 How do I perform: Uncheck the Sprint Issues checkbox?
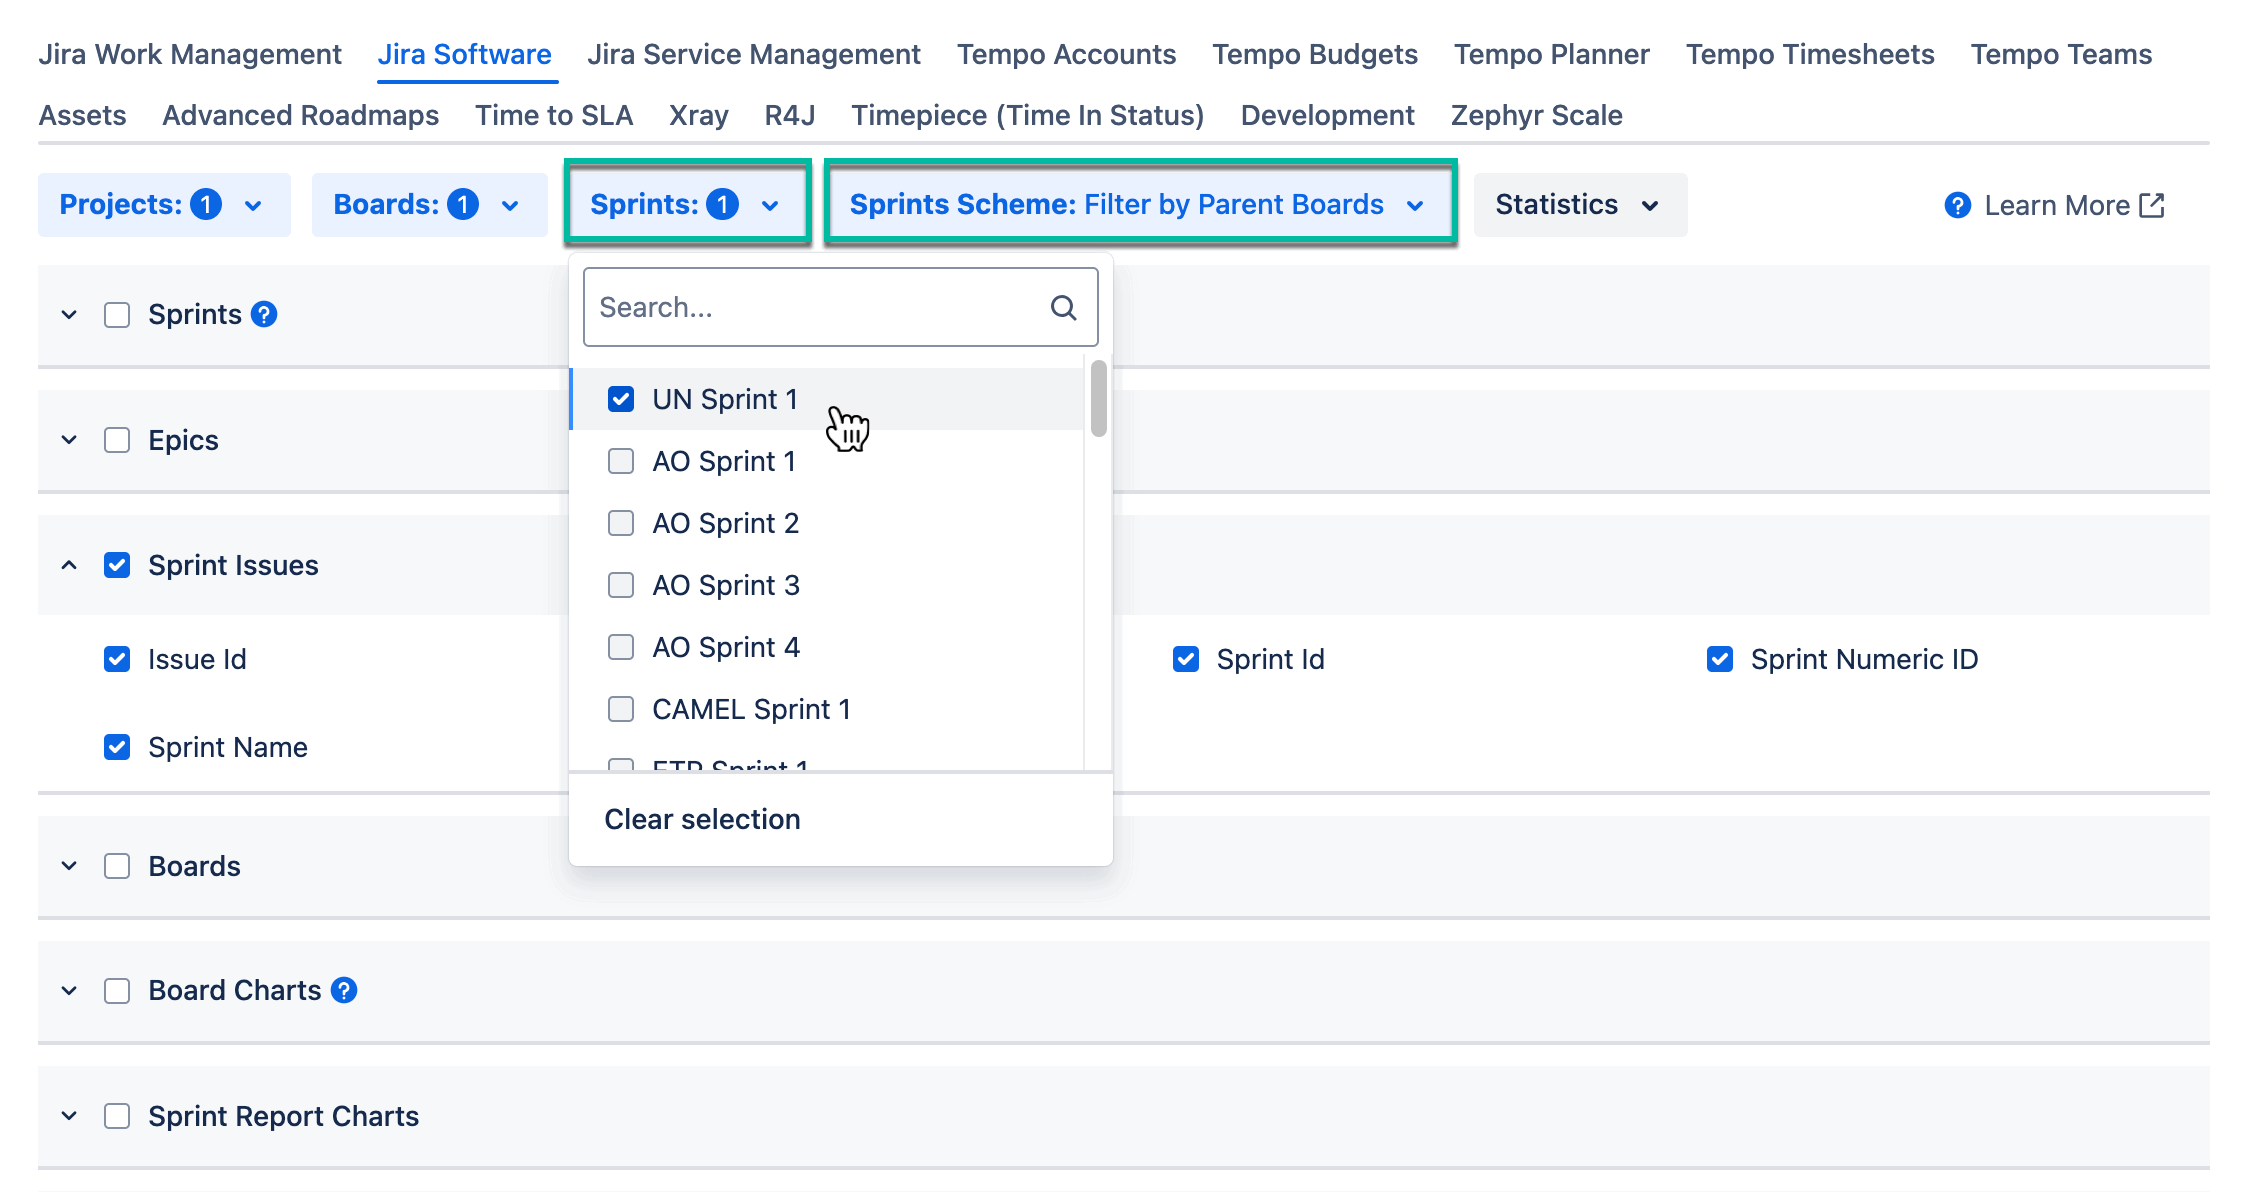(117, 565)
